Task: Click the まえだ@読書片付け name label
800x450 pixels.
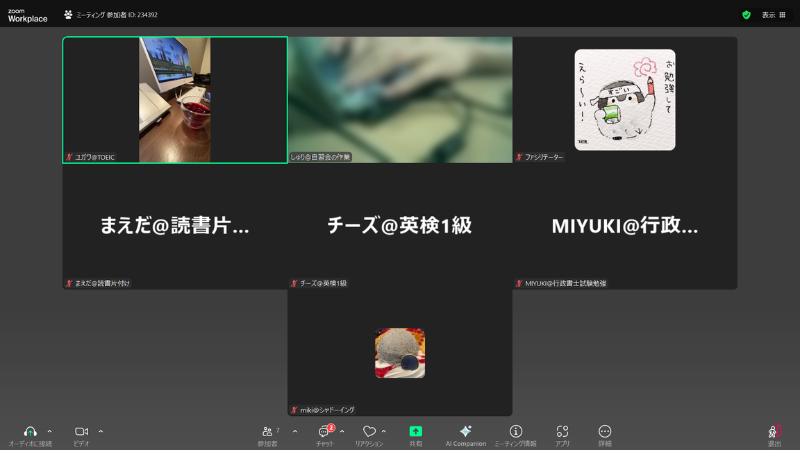Action: click(103, 283)
